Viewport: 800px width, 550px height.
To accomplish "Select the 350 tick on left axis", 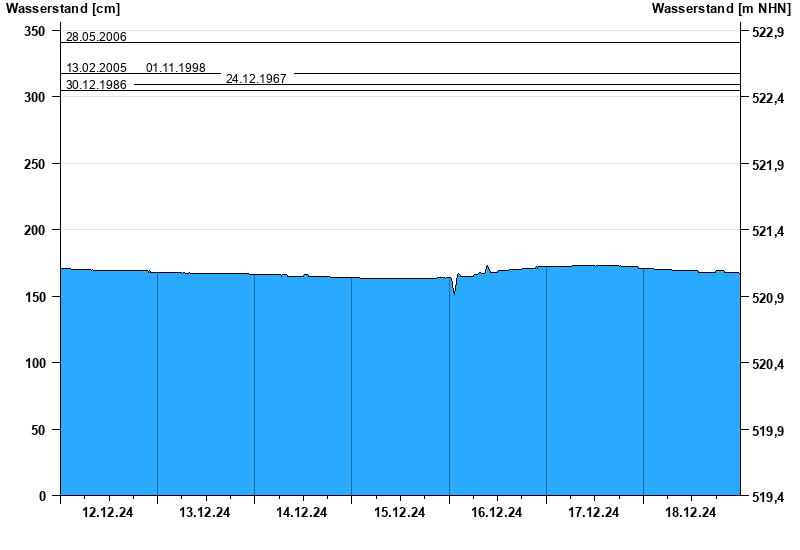I will (x=35, y=31).
